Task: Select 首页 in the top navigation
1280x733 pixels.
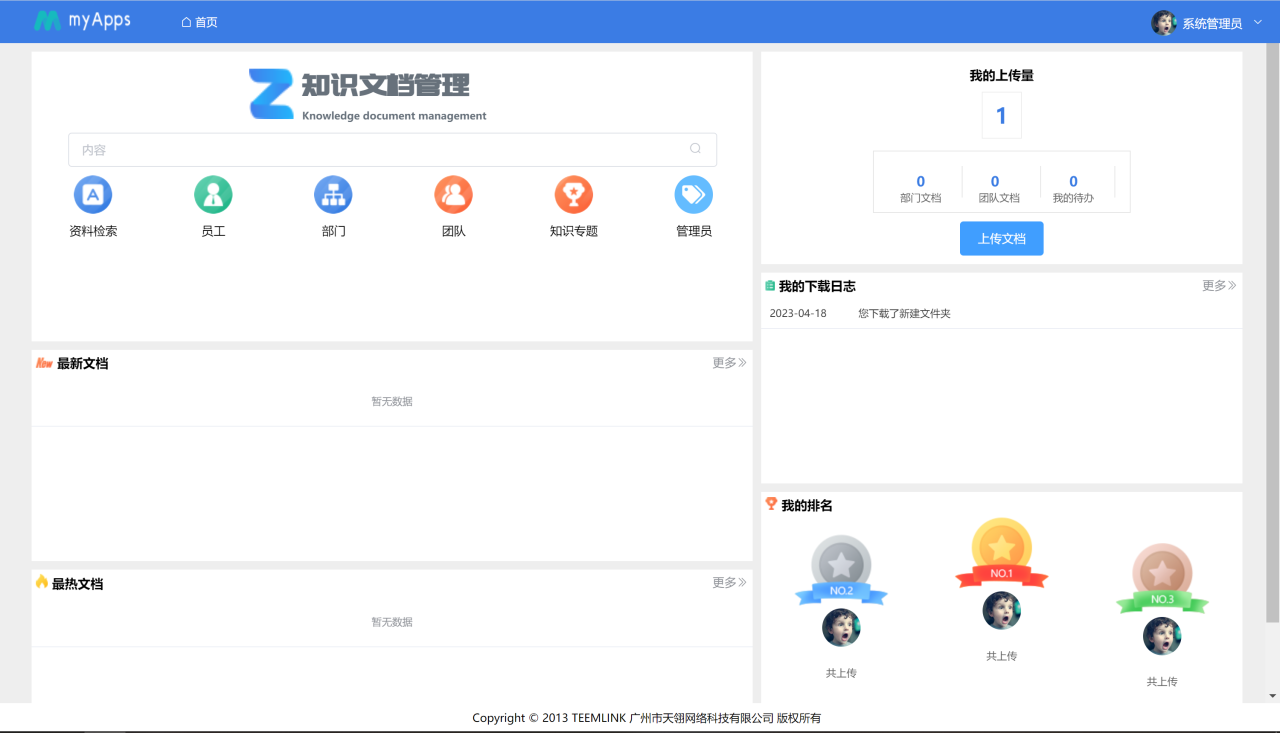Action: pos(199,20)
